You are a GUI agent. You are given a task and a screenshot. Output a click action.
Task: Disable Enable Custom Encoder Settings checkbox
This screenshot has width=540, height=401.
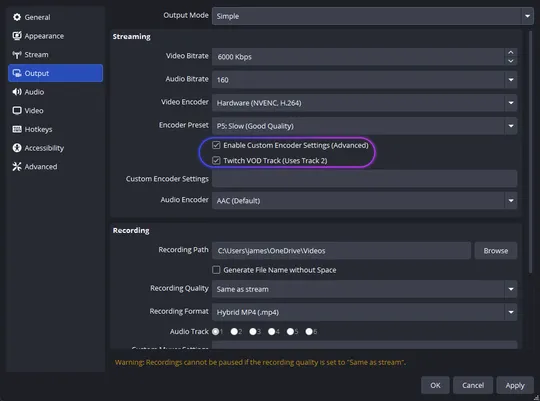coord(216,145)
